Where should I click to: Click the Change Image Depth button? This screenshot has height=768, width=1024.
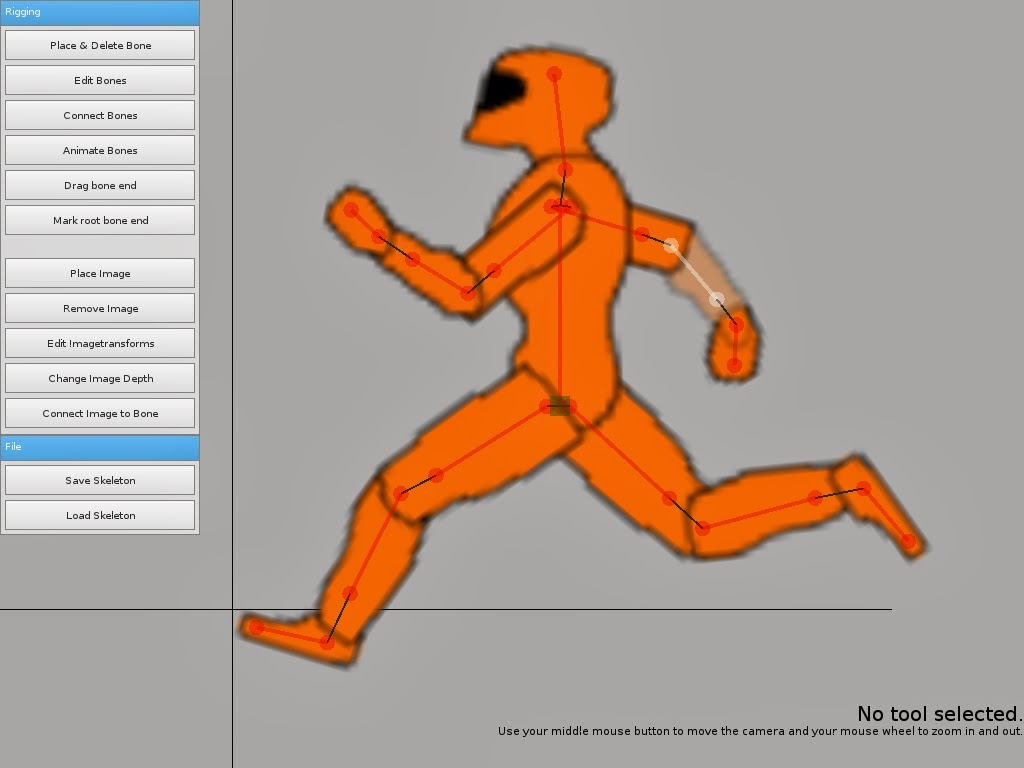(100, 378)
